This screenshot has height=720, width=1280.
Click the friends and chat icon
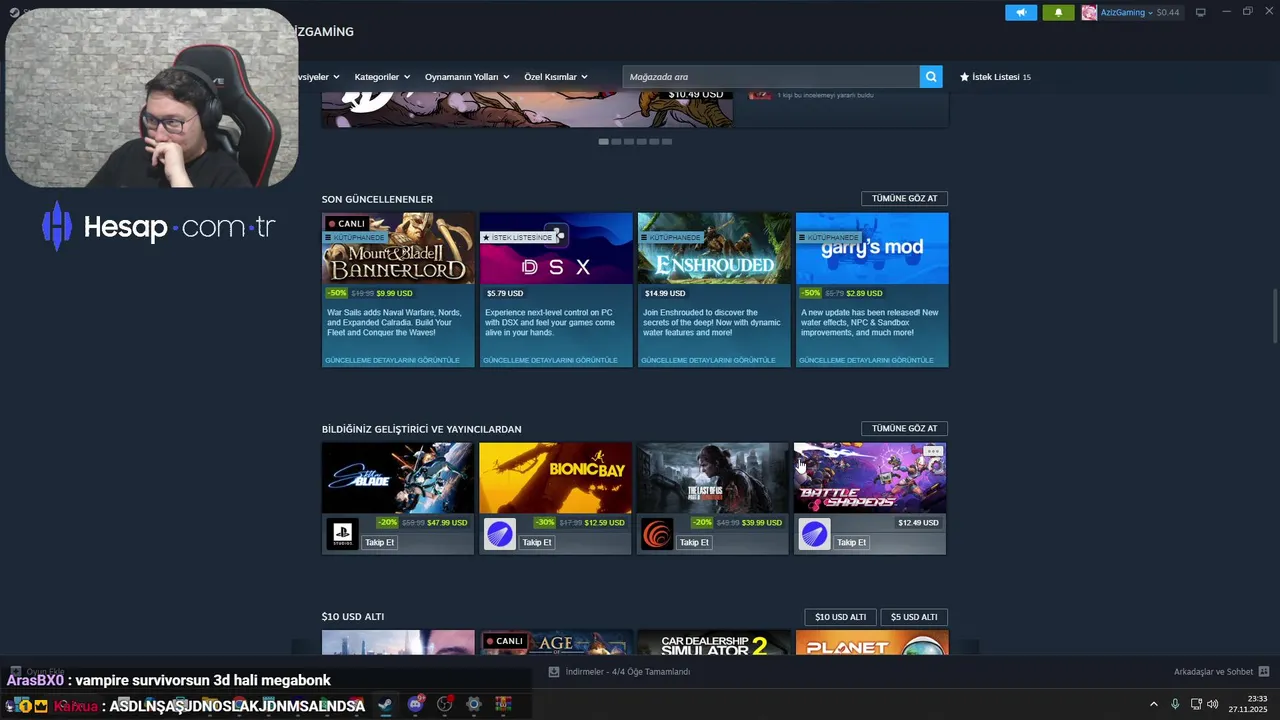point(1264,672)
